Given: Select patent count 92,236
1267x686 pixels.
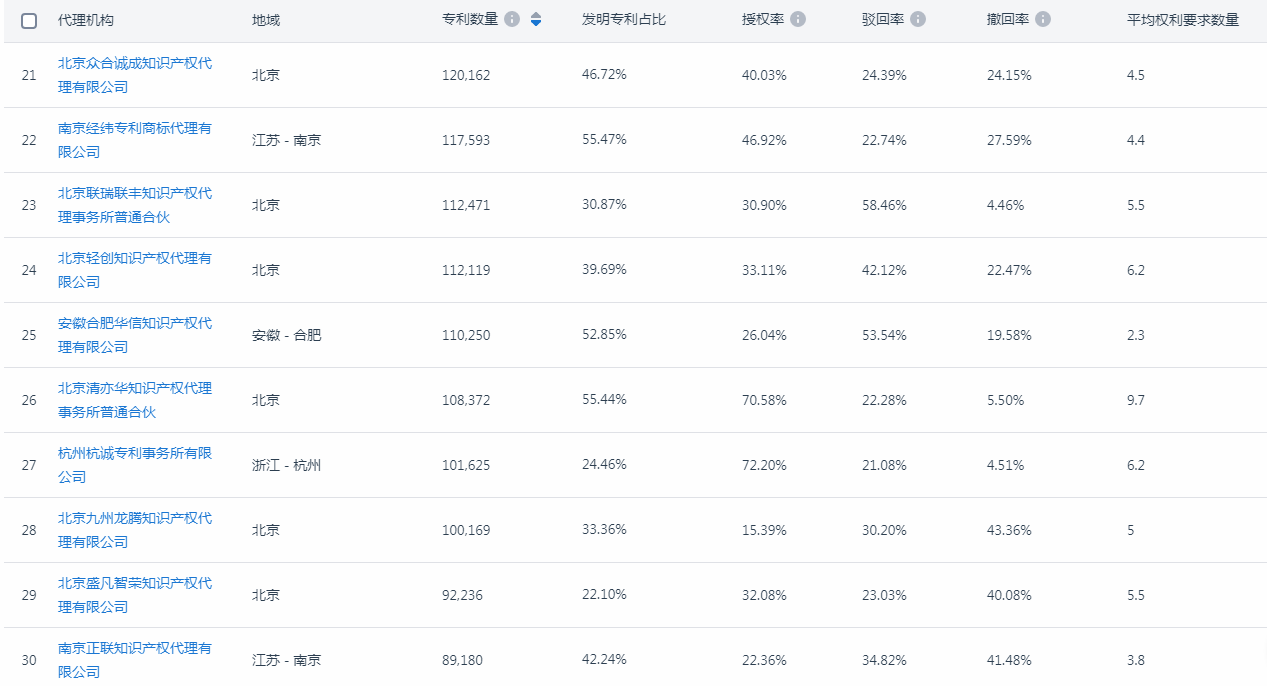Looking at the screenshot, I should point(462,595).
